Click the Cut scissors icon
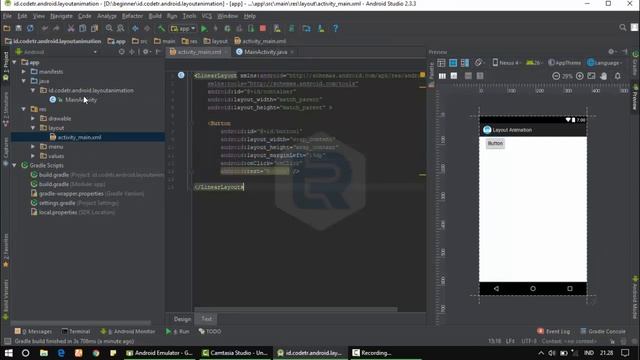 71,28
